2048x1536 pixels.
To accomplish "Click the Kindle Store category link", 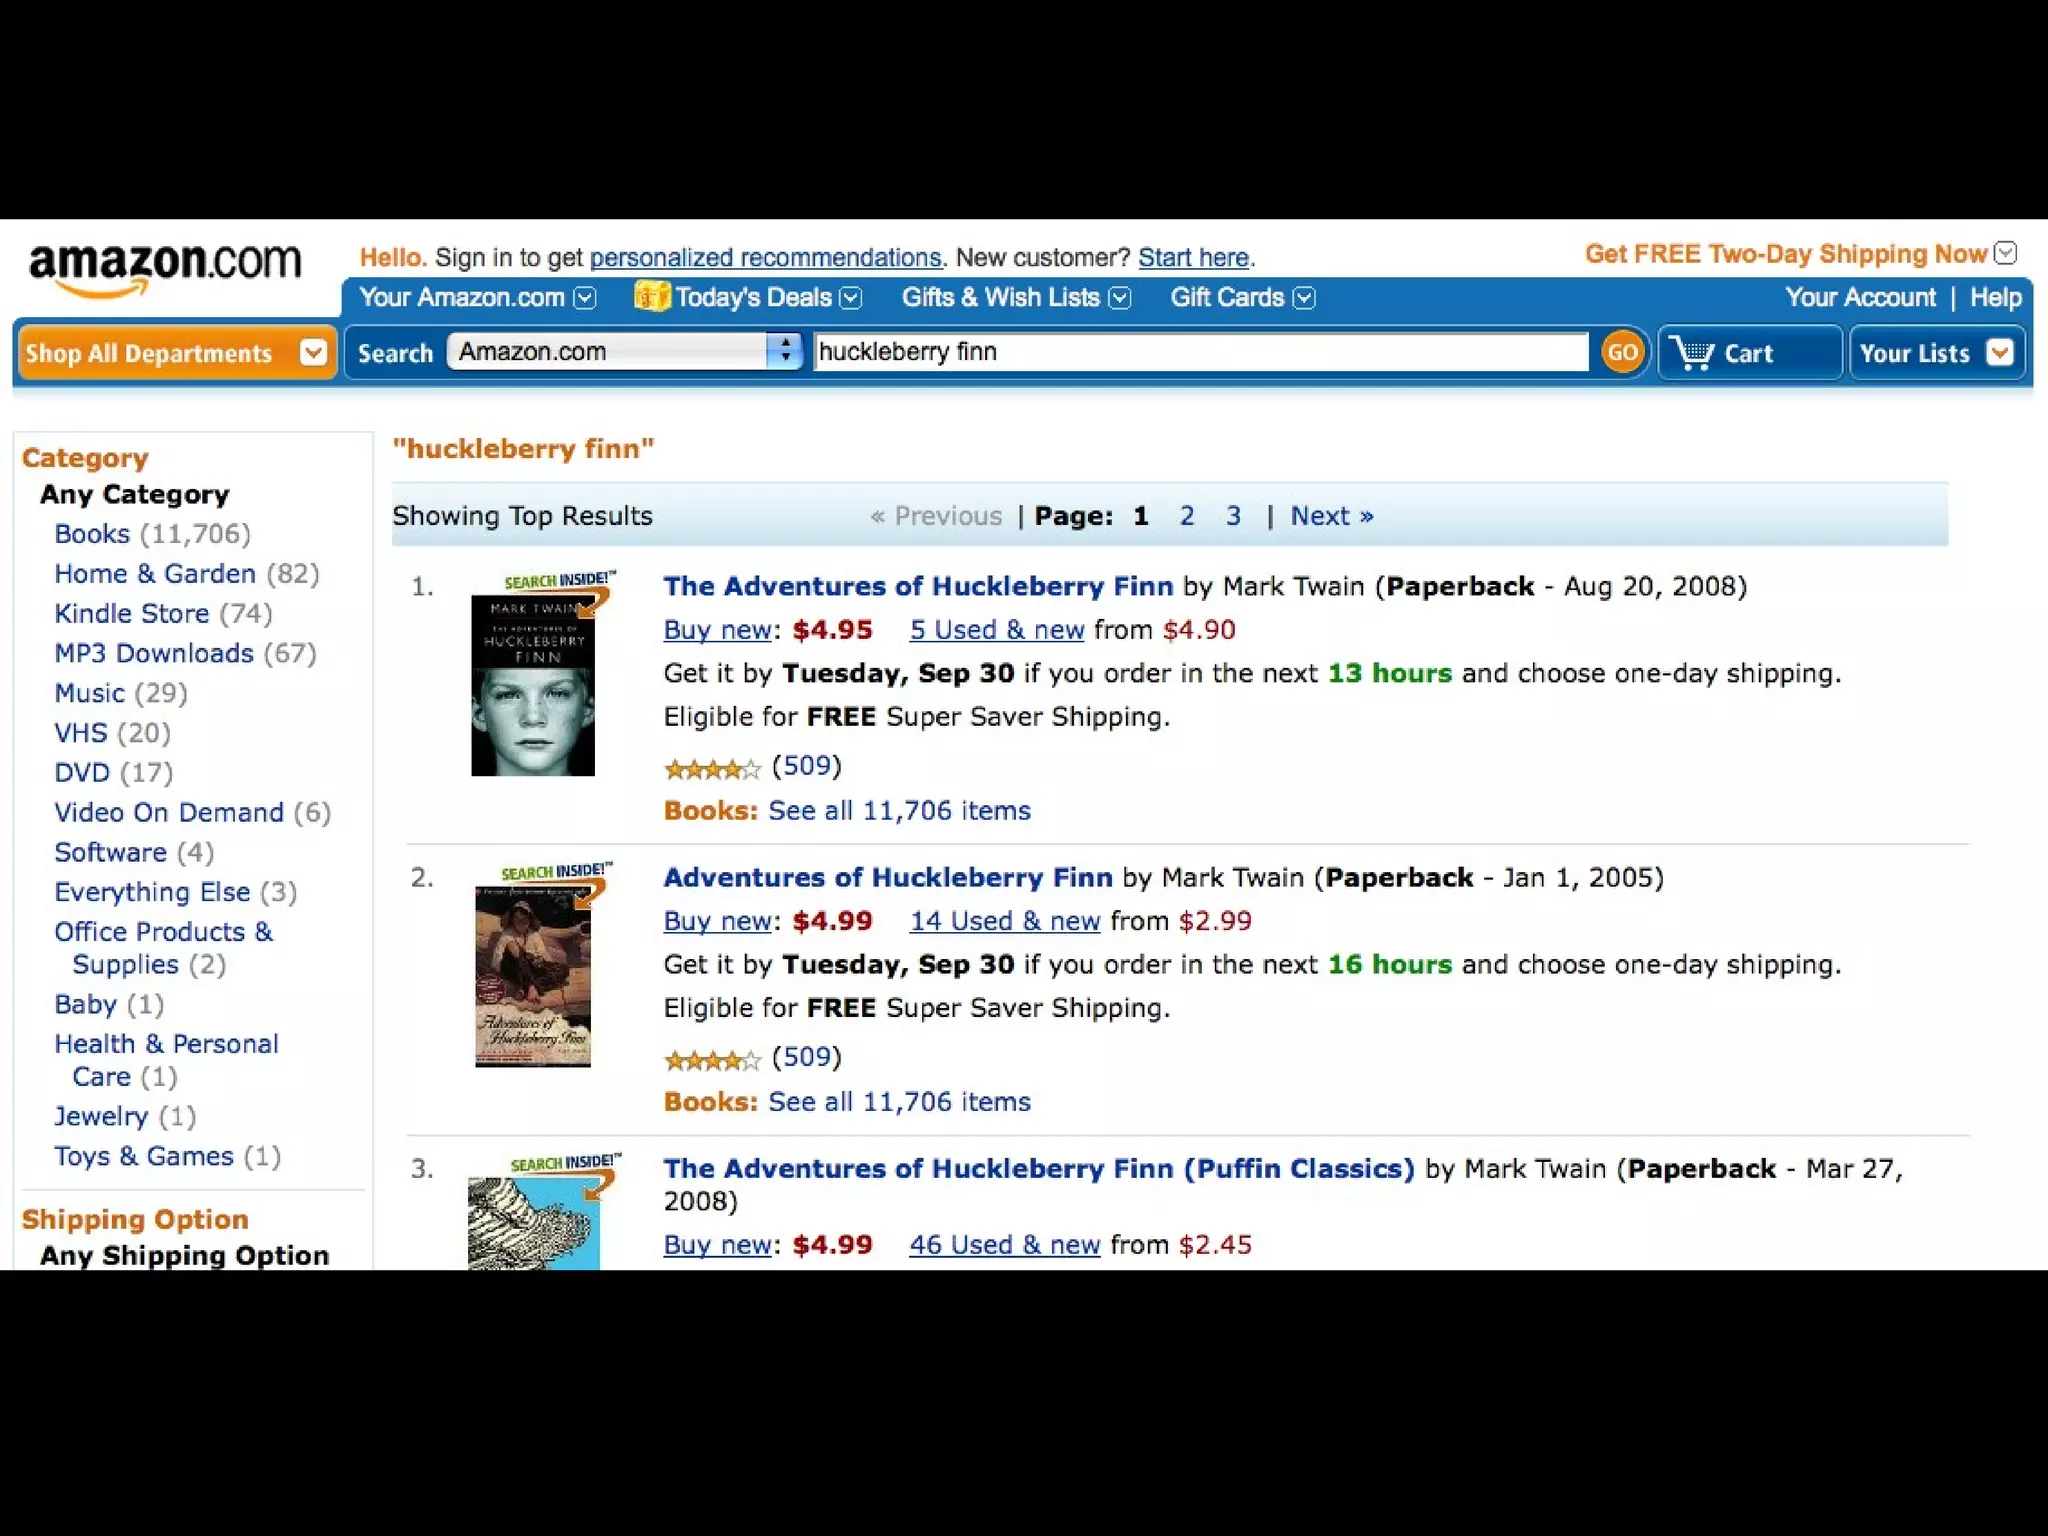I will click(132, 613).
